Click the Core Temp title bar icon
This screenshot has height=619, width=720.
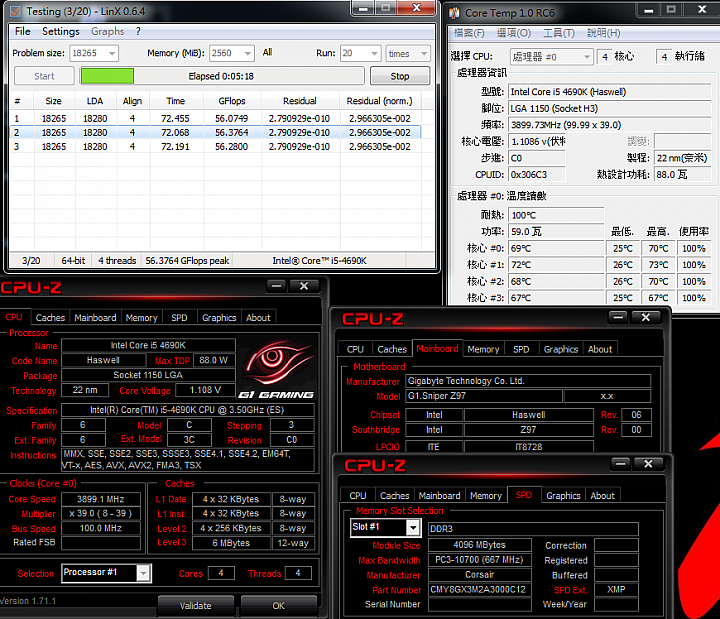click(455, 13)
